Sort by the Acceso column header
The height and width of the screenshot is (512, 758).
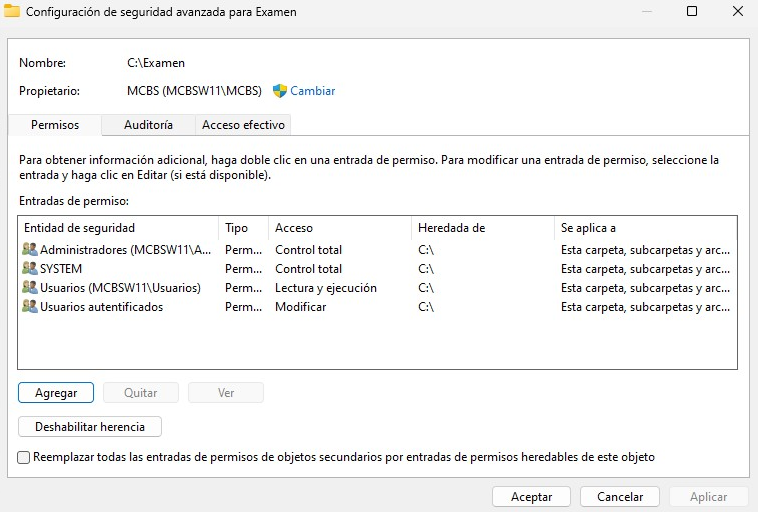[x=340, y=228]
